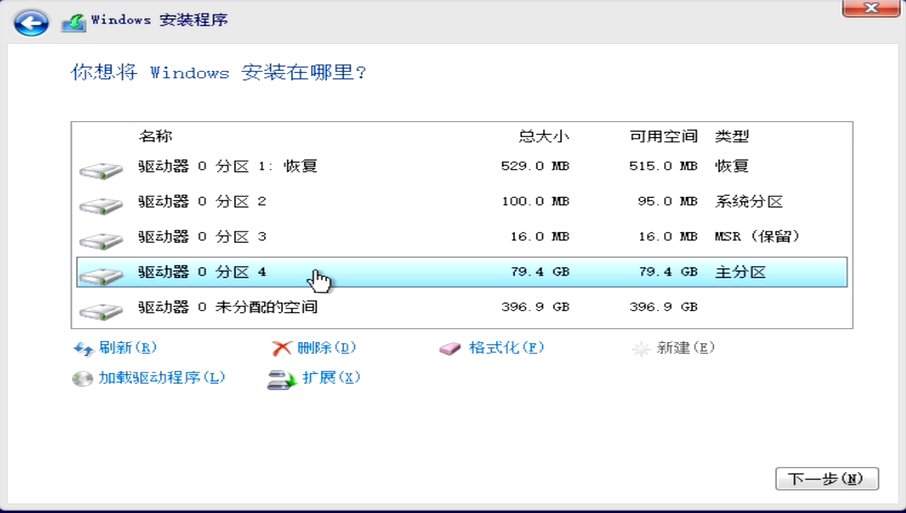Click the 总大小 column header
This screenshot has height=513, width=906.
pos(544,136)
